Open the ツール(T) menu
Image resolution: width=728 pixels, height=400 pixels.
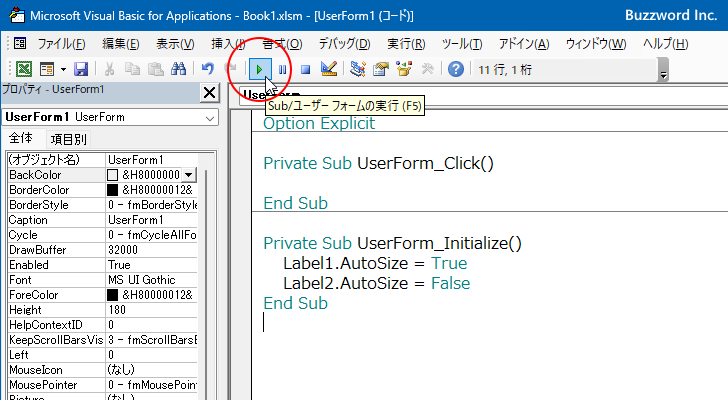[x=462, y=44]
